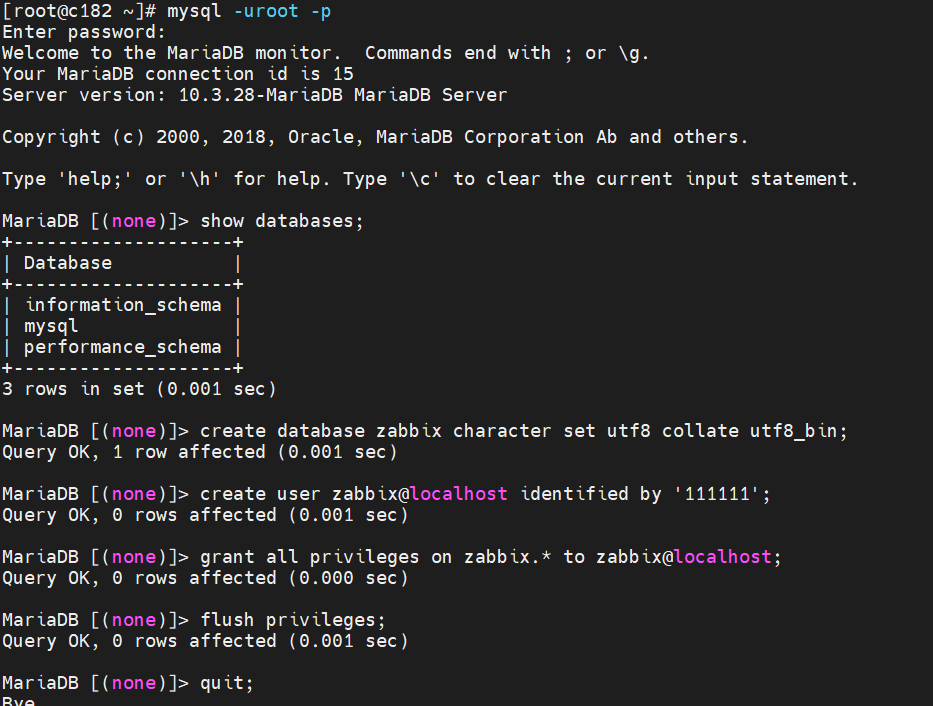The width and height of the screenshot is (933, 706).
Task: Click the "Database" column header
Action: tap(68, 263)
